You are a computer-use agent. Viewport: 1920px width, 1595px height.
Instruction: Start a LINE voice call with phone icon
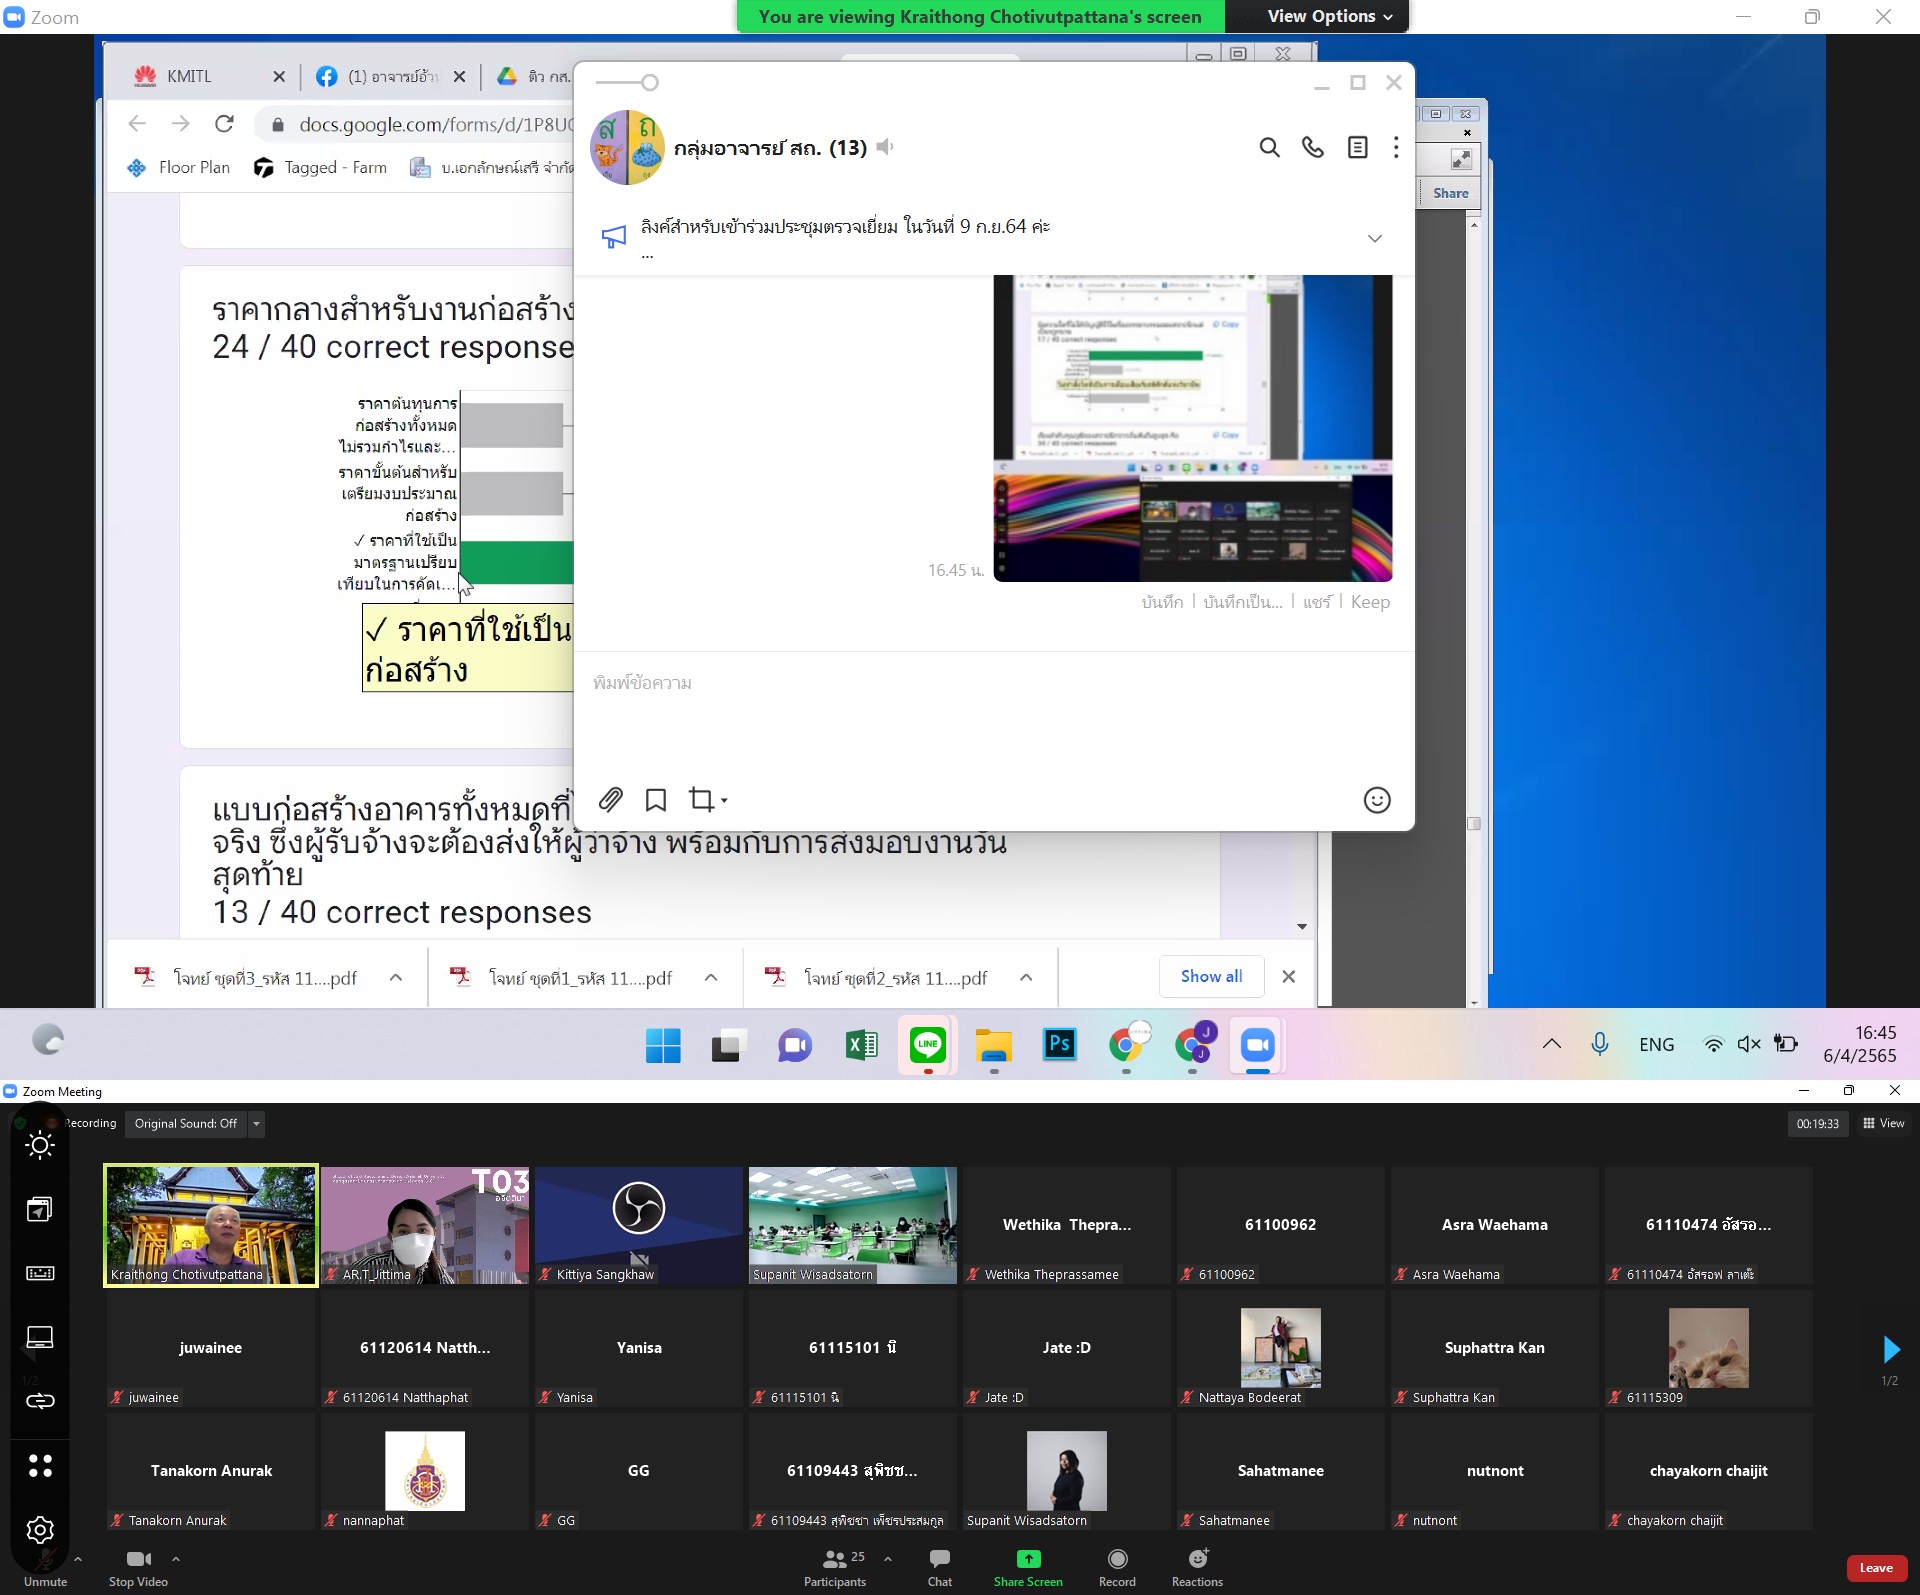1312,148
